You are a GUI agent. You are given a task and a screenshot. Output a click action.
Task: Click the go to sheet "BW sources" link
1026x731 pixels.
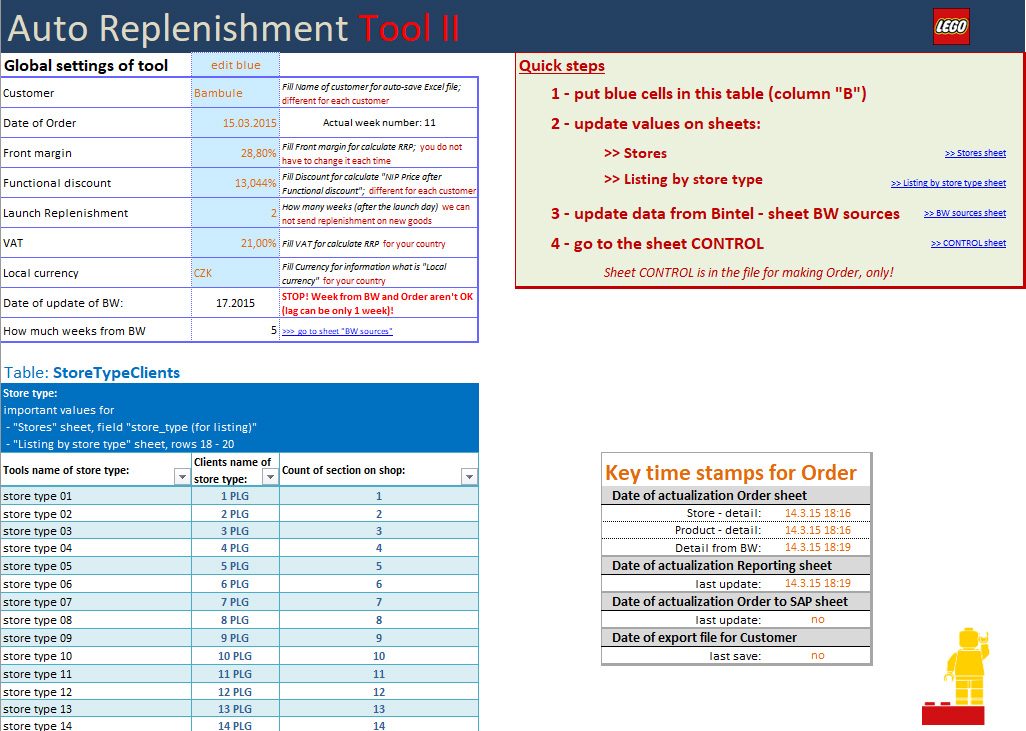[x=337, y=331]
